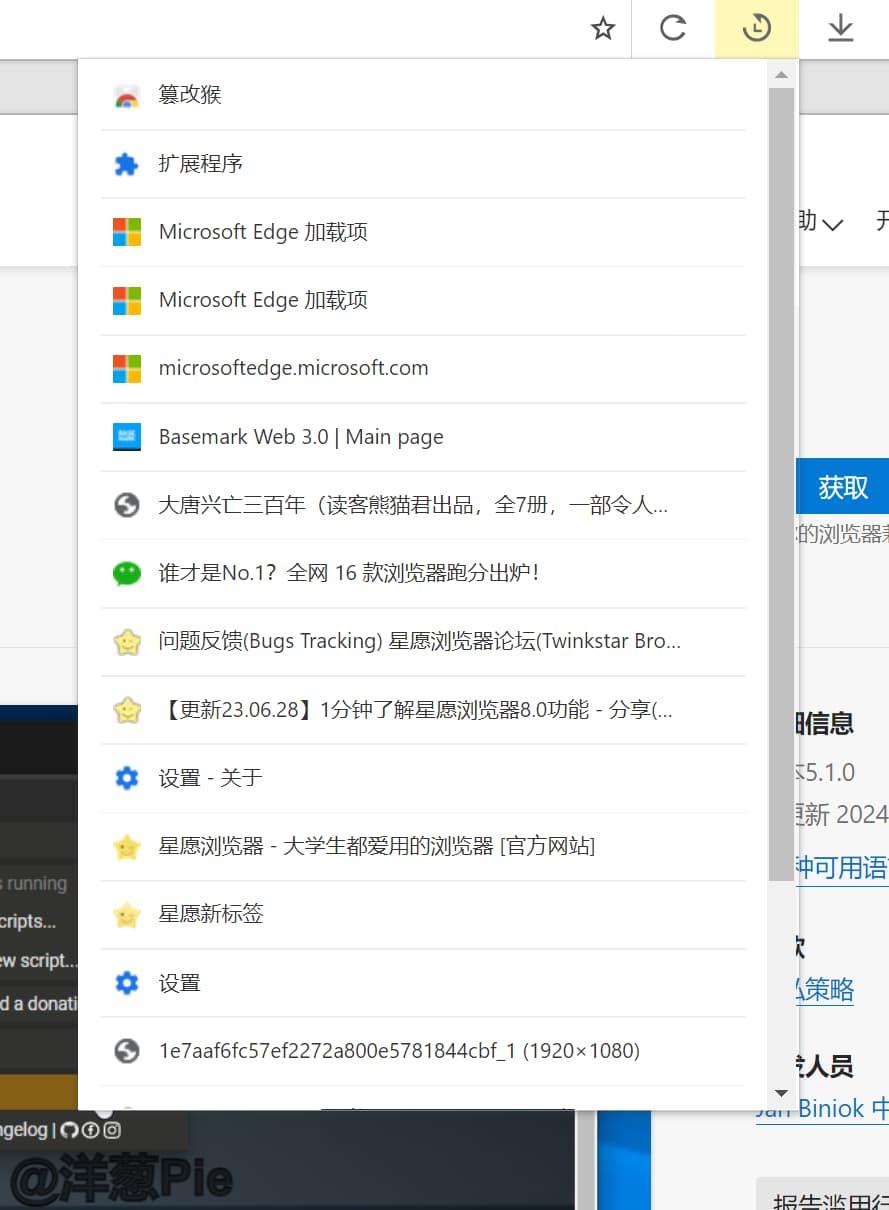
Task: Click the history list scrollbar thumb
Action: [781, 480]
